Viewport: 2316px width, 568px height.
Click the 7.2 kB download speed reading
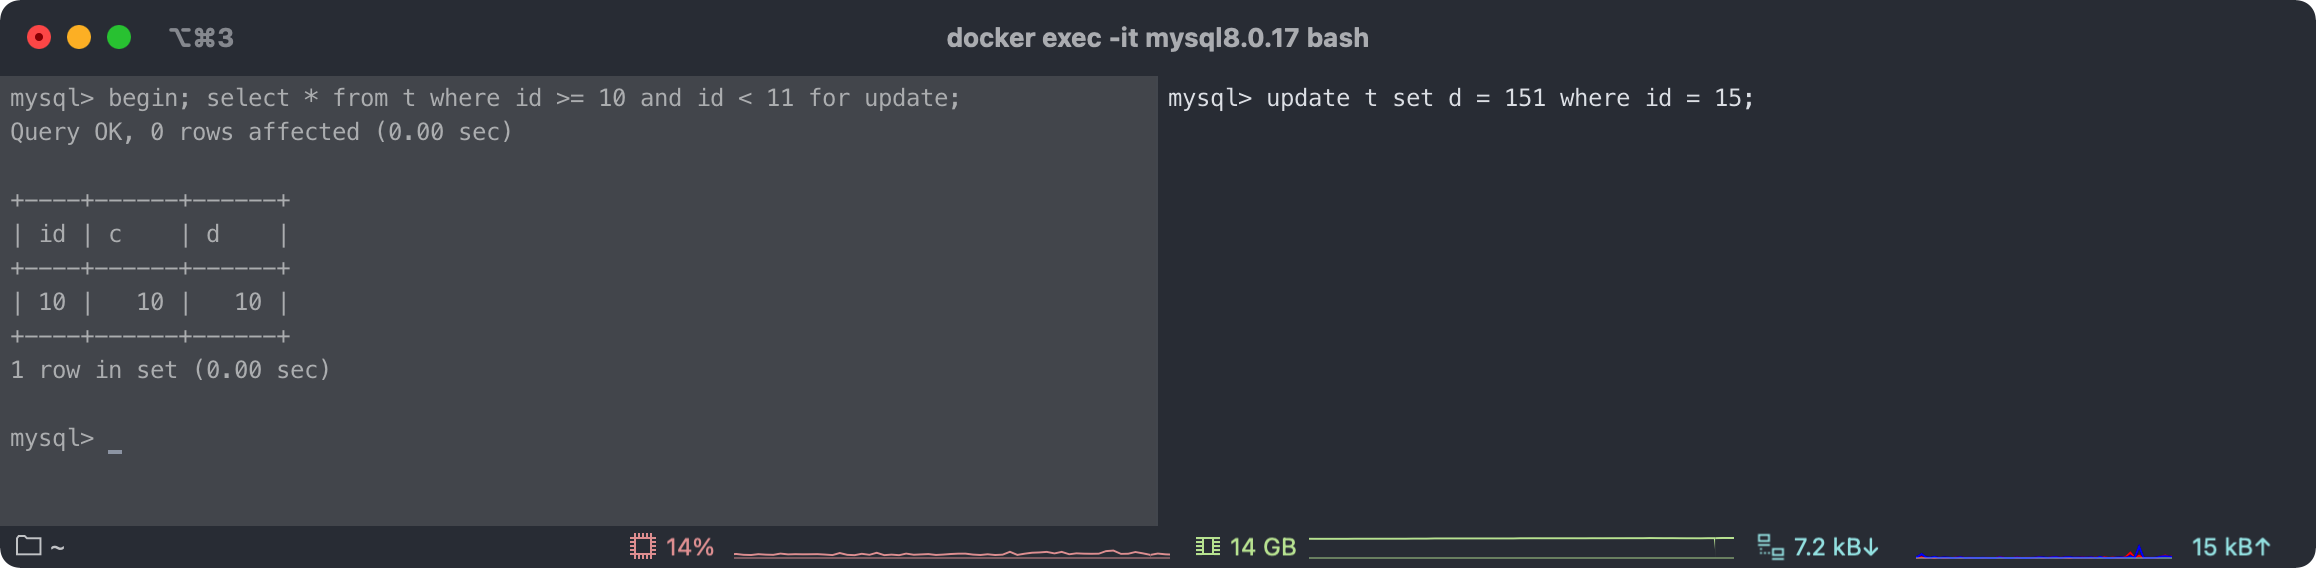[x=1835, y=547]
